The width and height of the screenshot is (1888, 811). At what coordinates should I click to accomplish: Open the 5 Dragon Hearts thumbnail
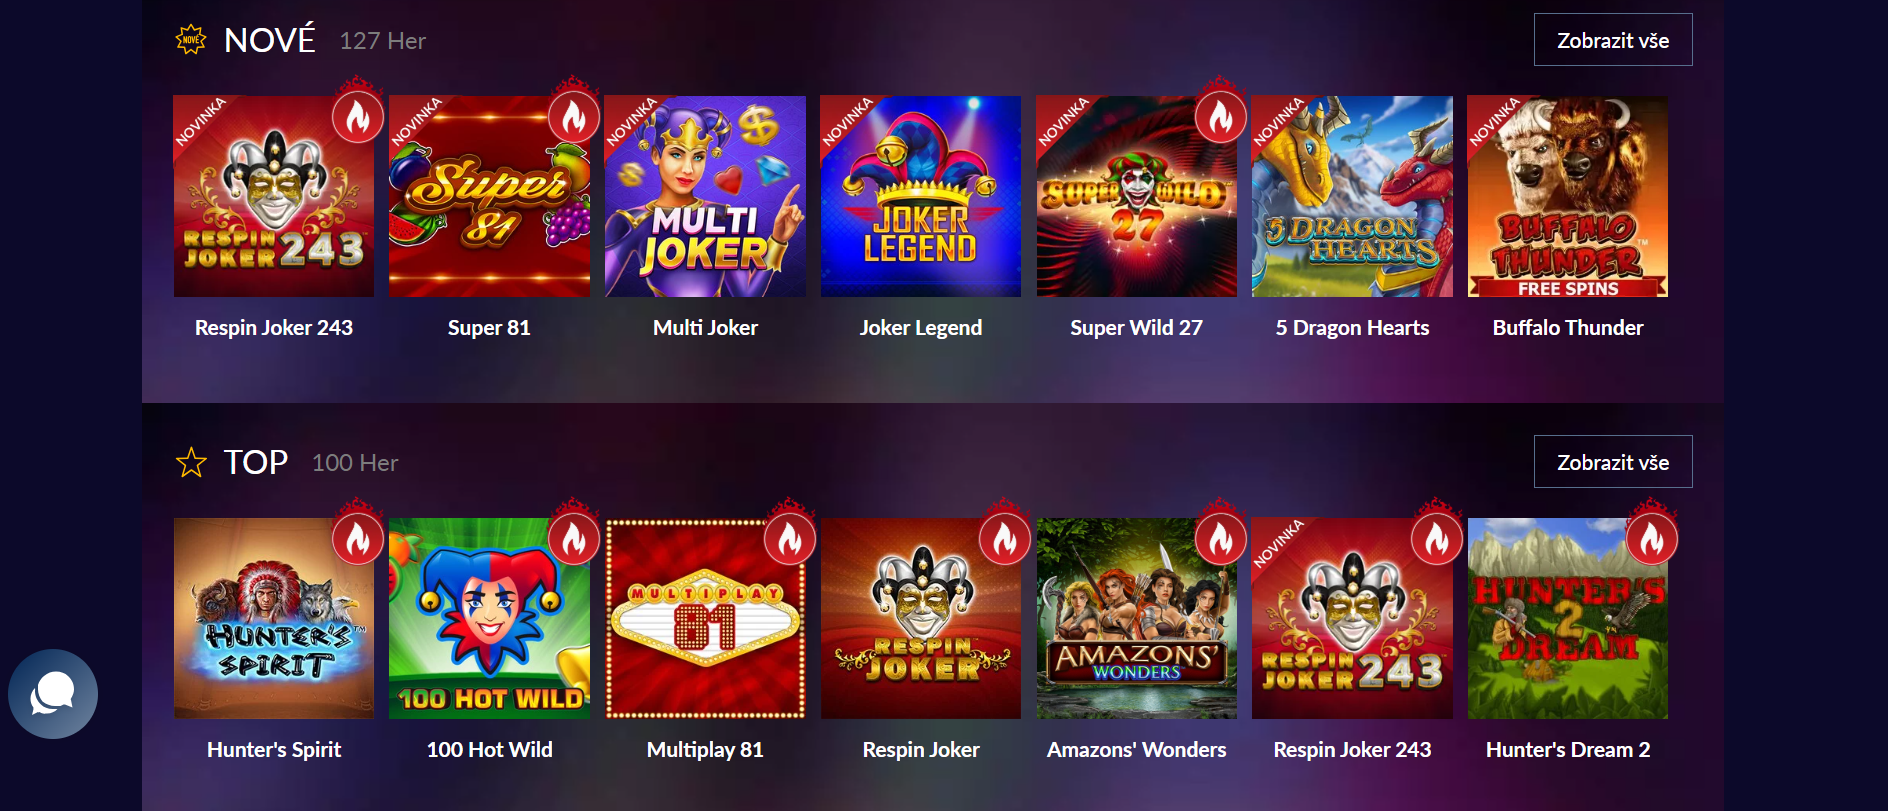point(1352,196)
